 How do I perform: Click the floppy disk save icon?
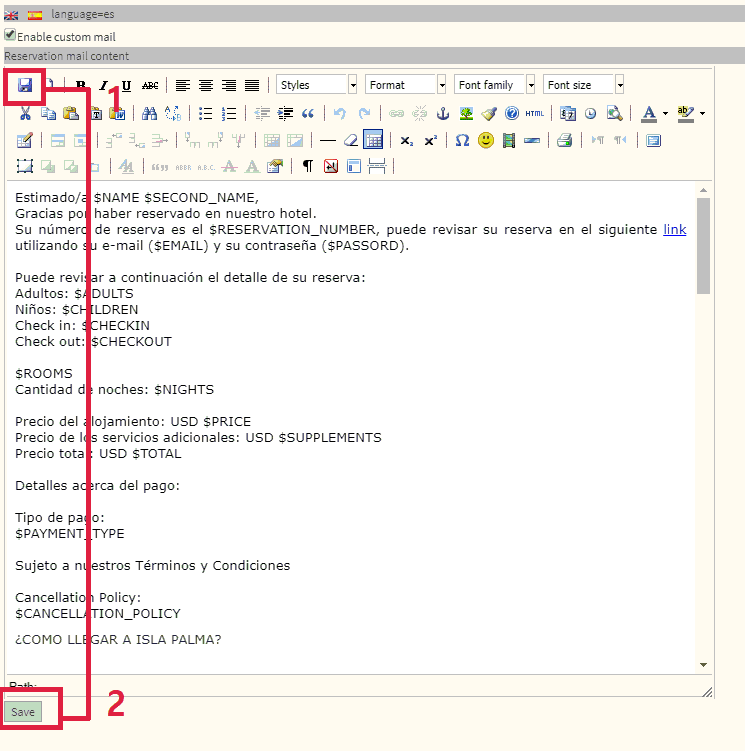(x=24, y=86)
